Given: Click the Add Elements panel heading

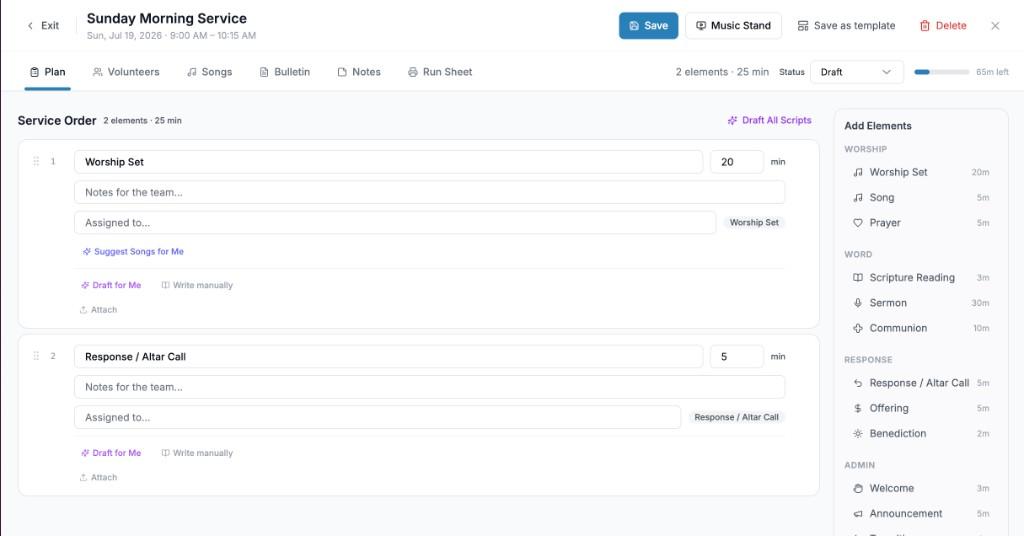Looking at the screenshot, I should pyautogui.click(x=878, y=126).
